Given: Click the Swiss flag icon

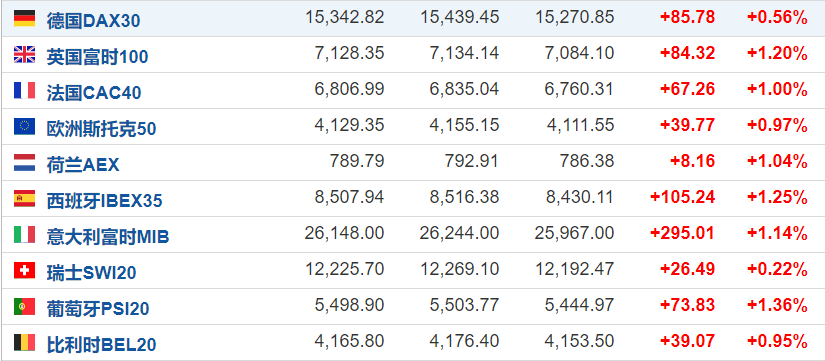Looking at the screenshot, I should (24, 270).
